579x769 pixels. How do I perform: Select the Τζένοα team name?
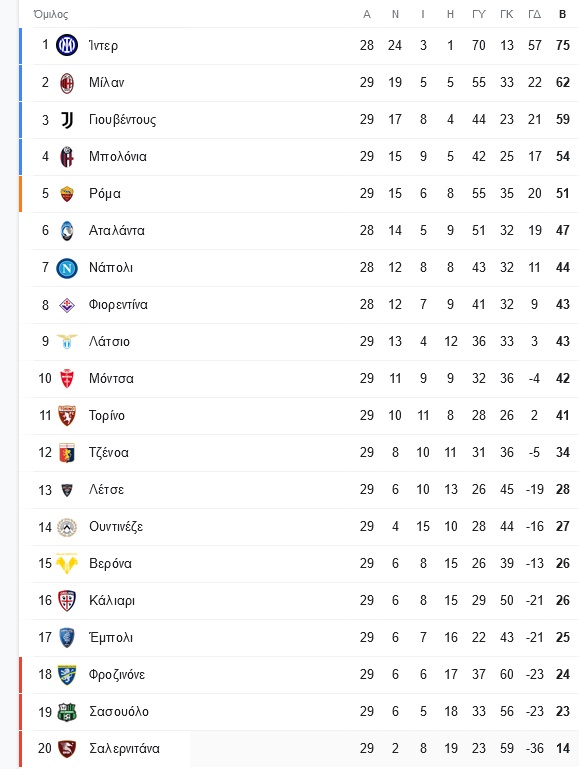(x=108, y=453)
